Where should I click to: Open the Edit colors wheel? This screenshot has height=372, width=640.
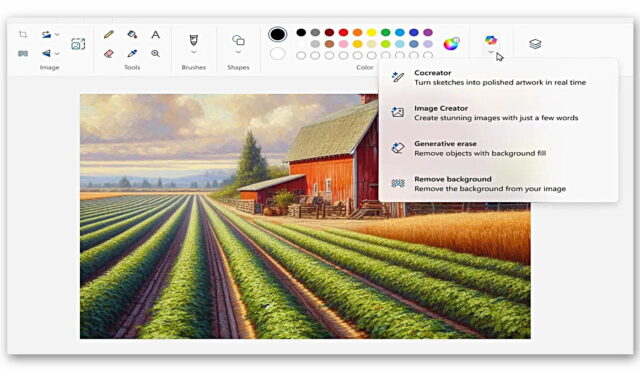(451, 43)
